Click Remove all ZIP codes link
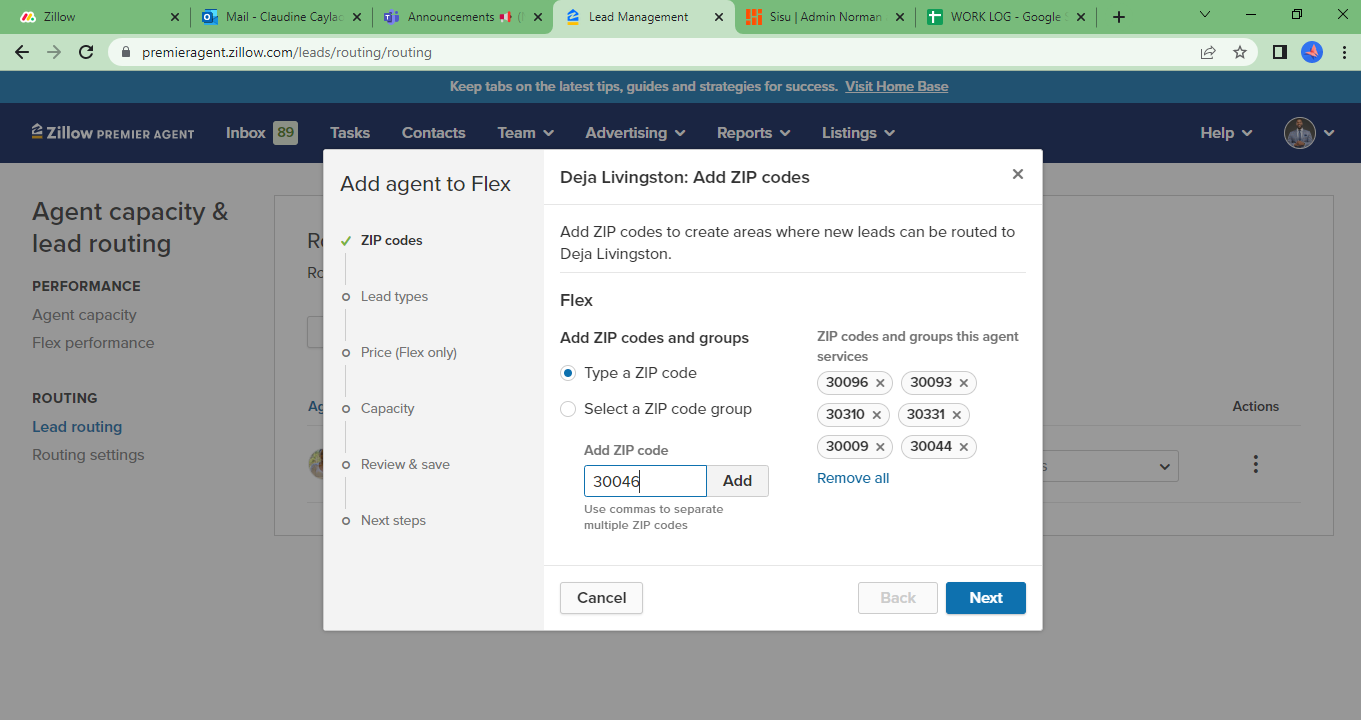This screenshot has height=720, width=1361. point(853,478)
